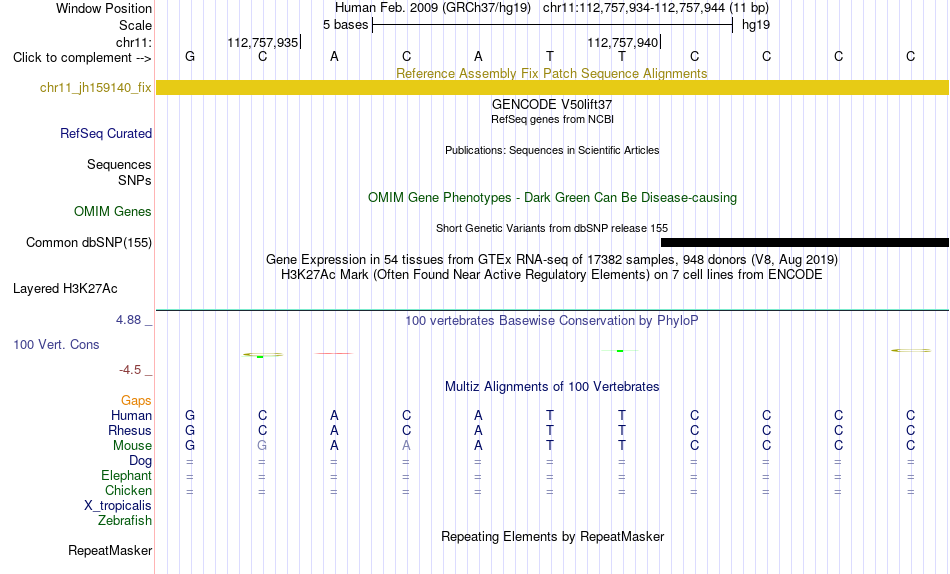950x574 pixels.
Task: Open '100 vertebrates Basewise Conservation by PhyloP' title
Action: click(552, 321)
